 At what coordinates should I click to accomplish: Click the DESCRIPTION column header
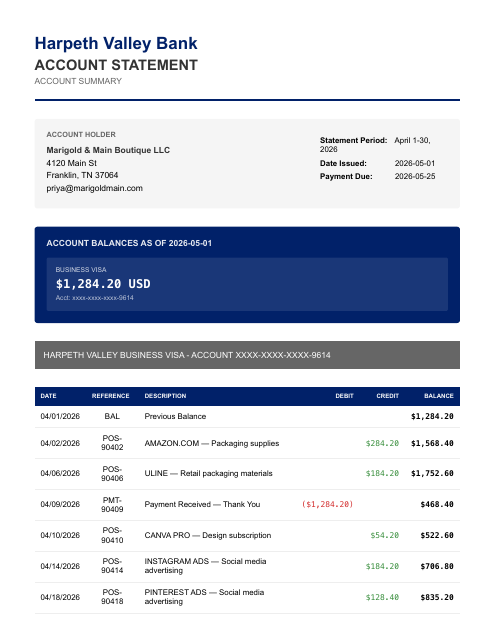(165, 396)
